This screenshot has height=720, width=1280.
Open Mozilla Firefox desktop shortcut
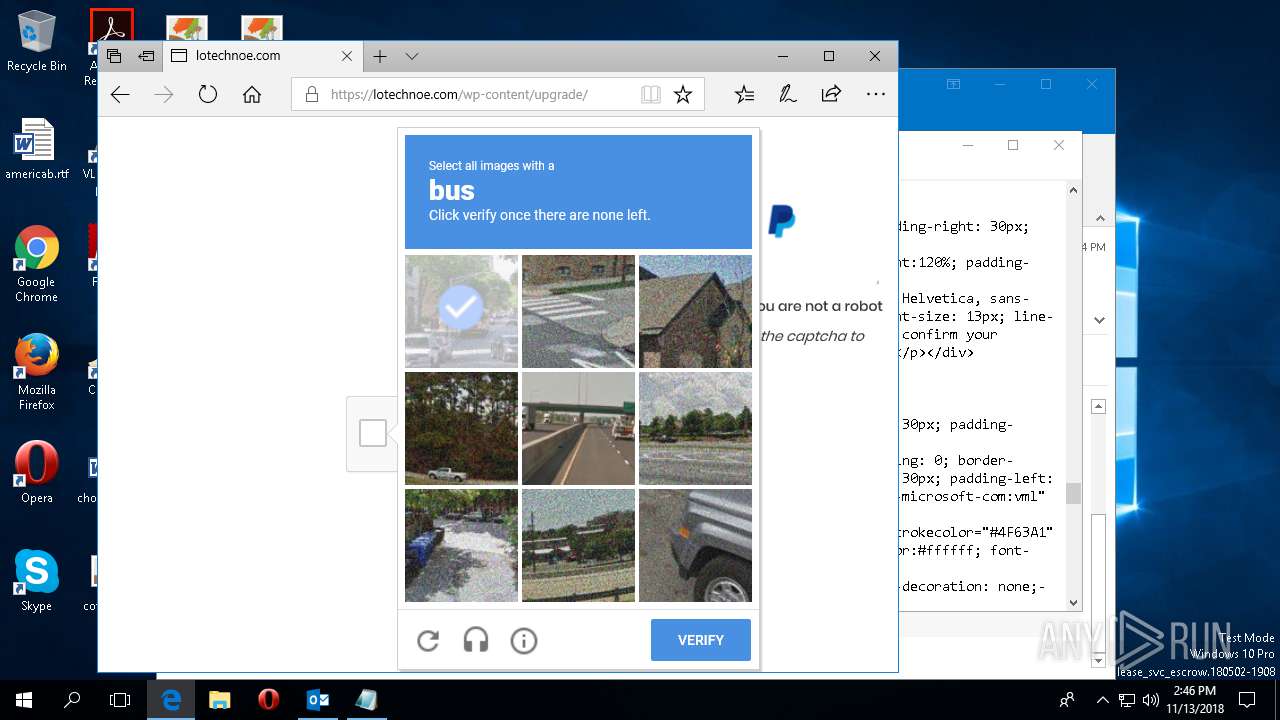(x=37, y=372)
